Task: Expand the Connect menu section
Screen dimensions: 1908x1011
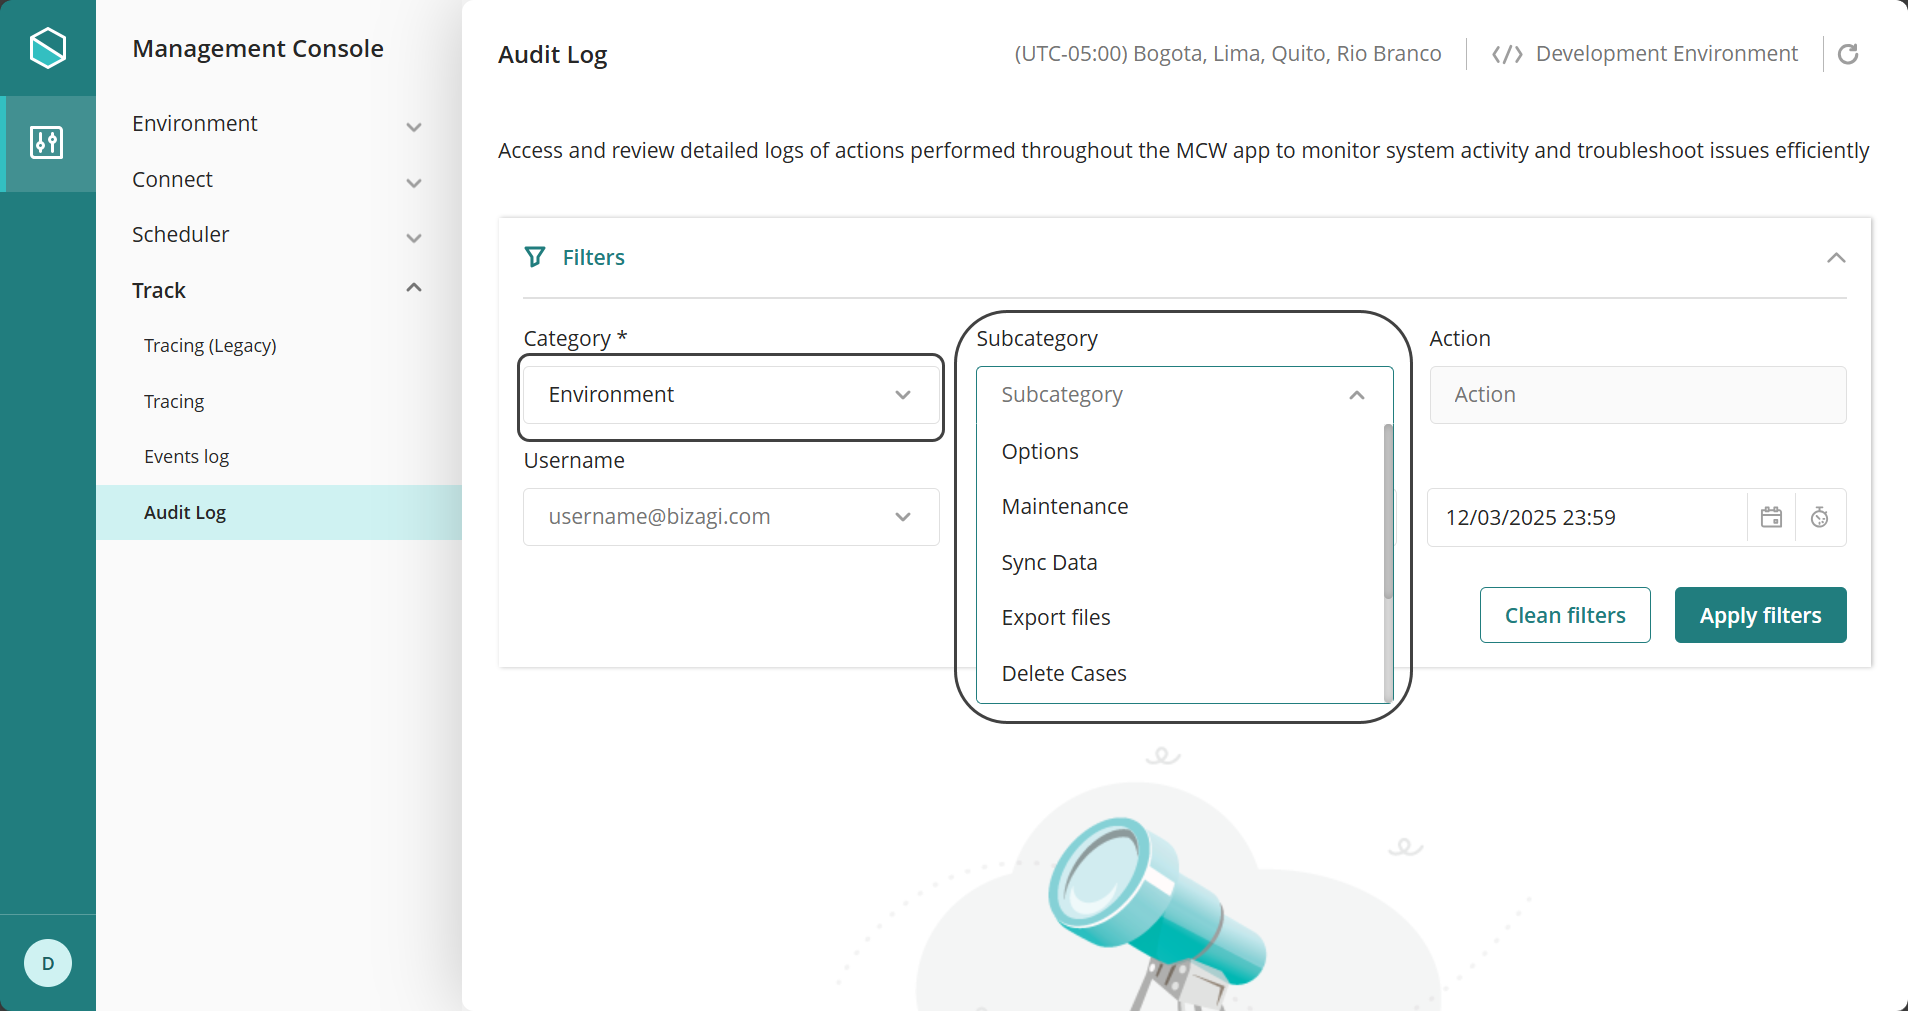Action: 414,183
